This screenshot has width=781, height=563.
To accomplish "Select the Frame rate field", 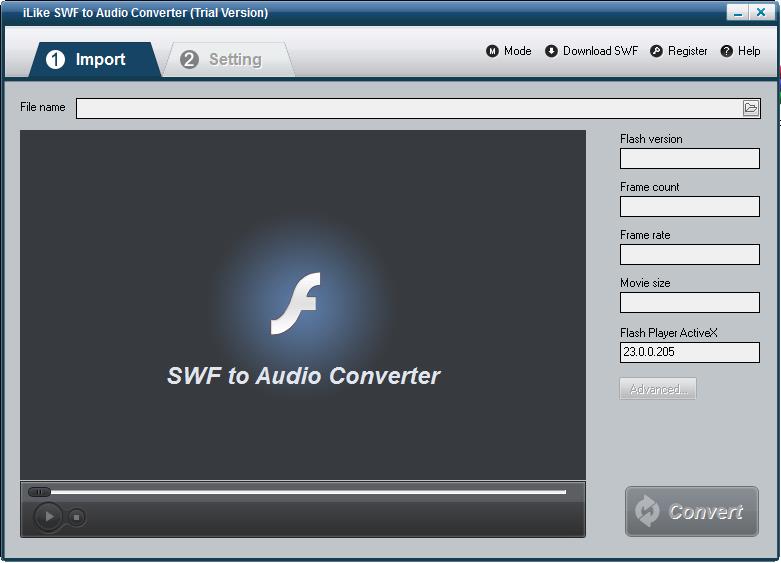I will (689, 254).
